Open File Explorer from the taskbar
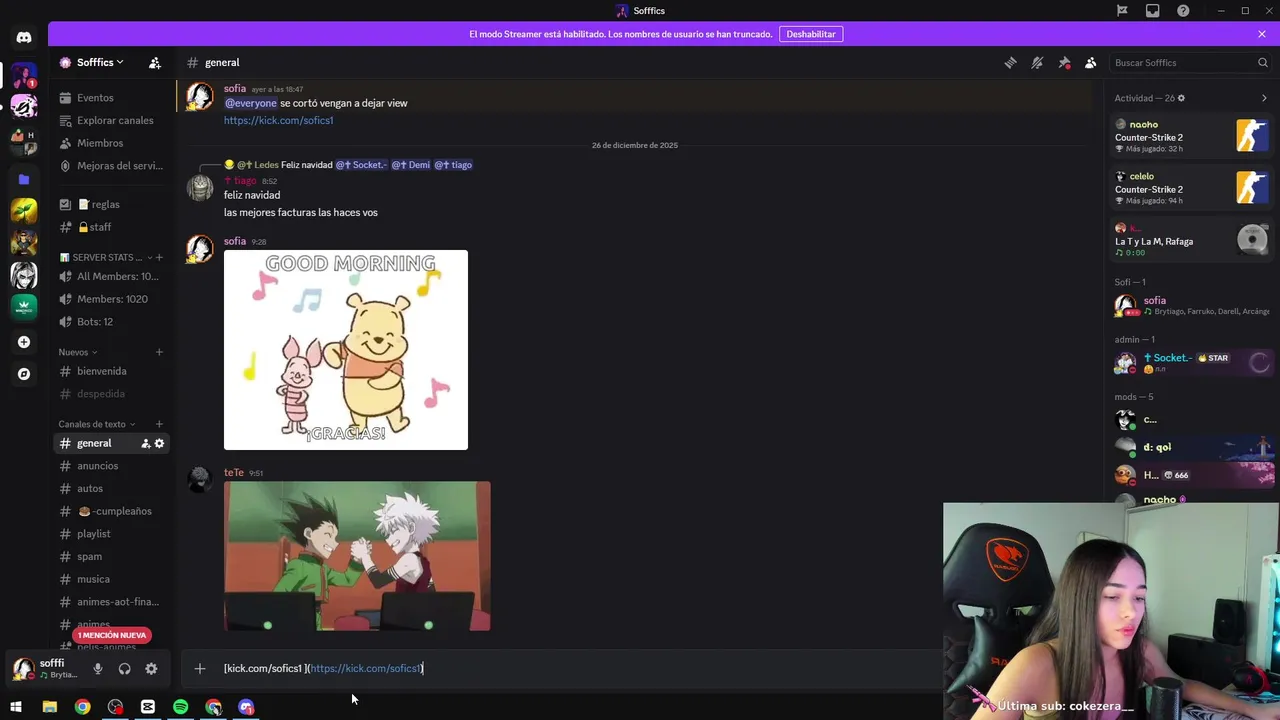Viewport: 1280px width, 720px height. pos(50,707)
